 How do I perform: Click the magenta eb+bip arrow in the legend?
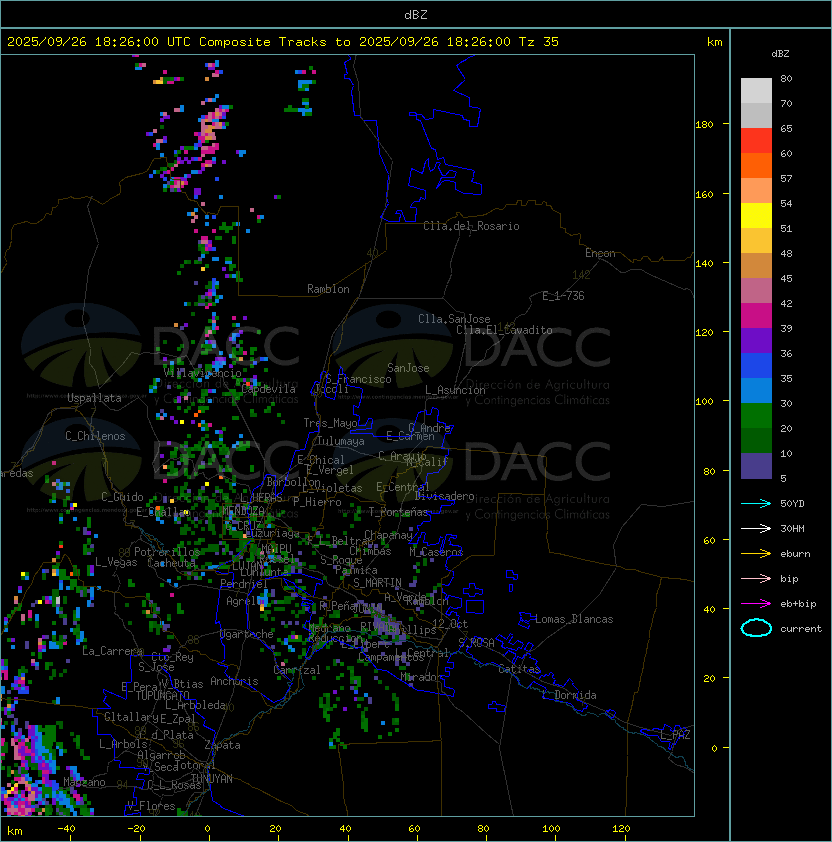[756, 604]
